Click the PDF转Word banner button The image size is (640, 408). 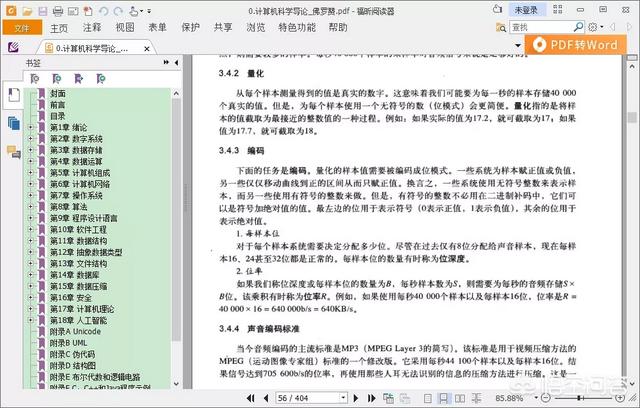click(576, 44)
